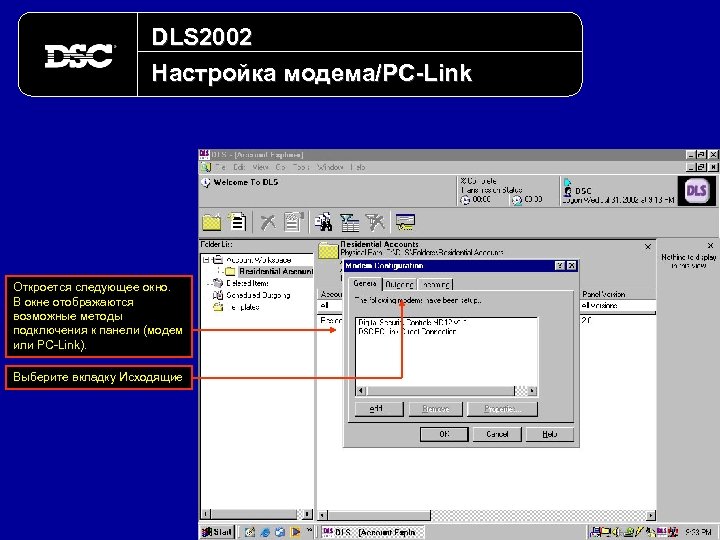The height and width of the screenshot is (540, 720).
Task: Click the New Folder toolbar icon
Action: [212, 222]
